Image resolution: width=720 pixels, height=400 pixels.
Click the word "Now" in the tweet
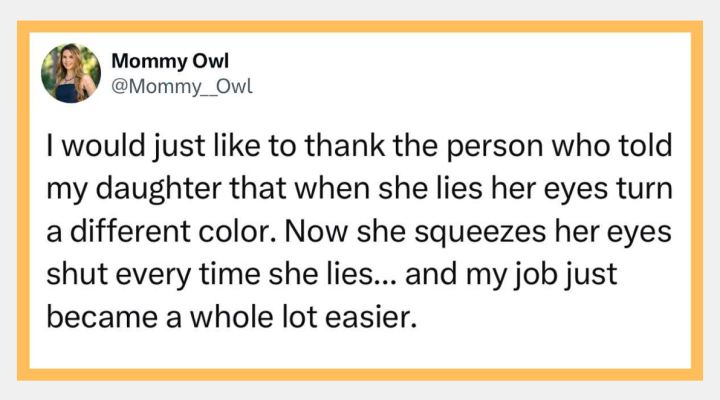coord(316,231)
